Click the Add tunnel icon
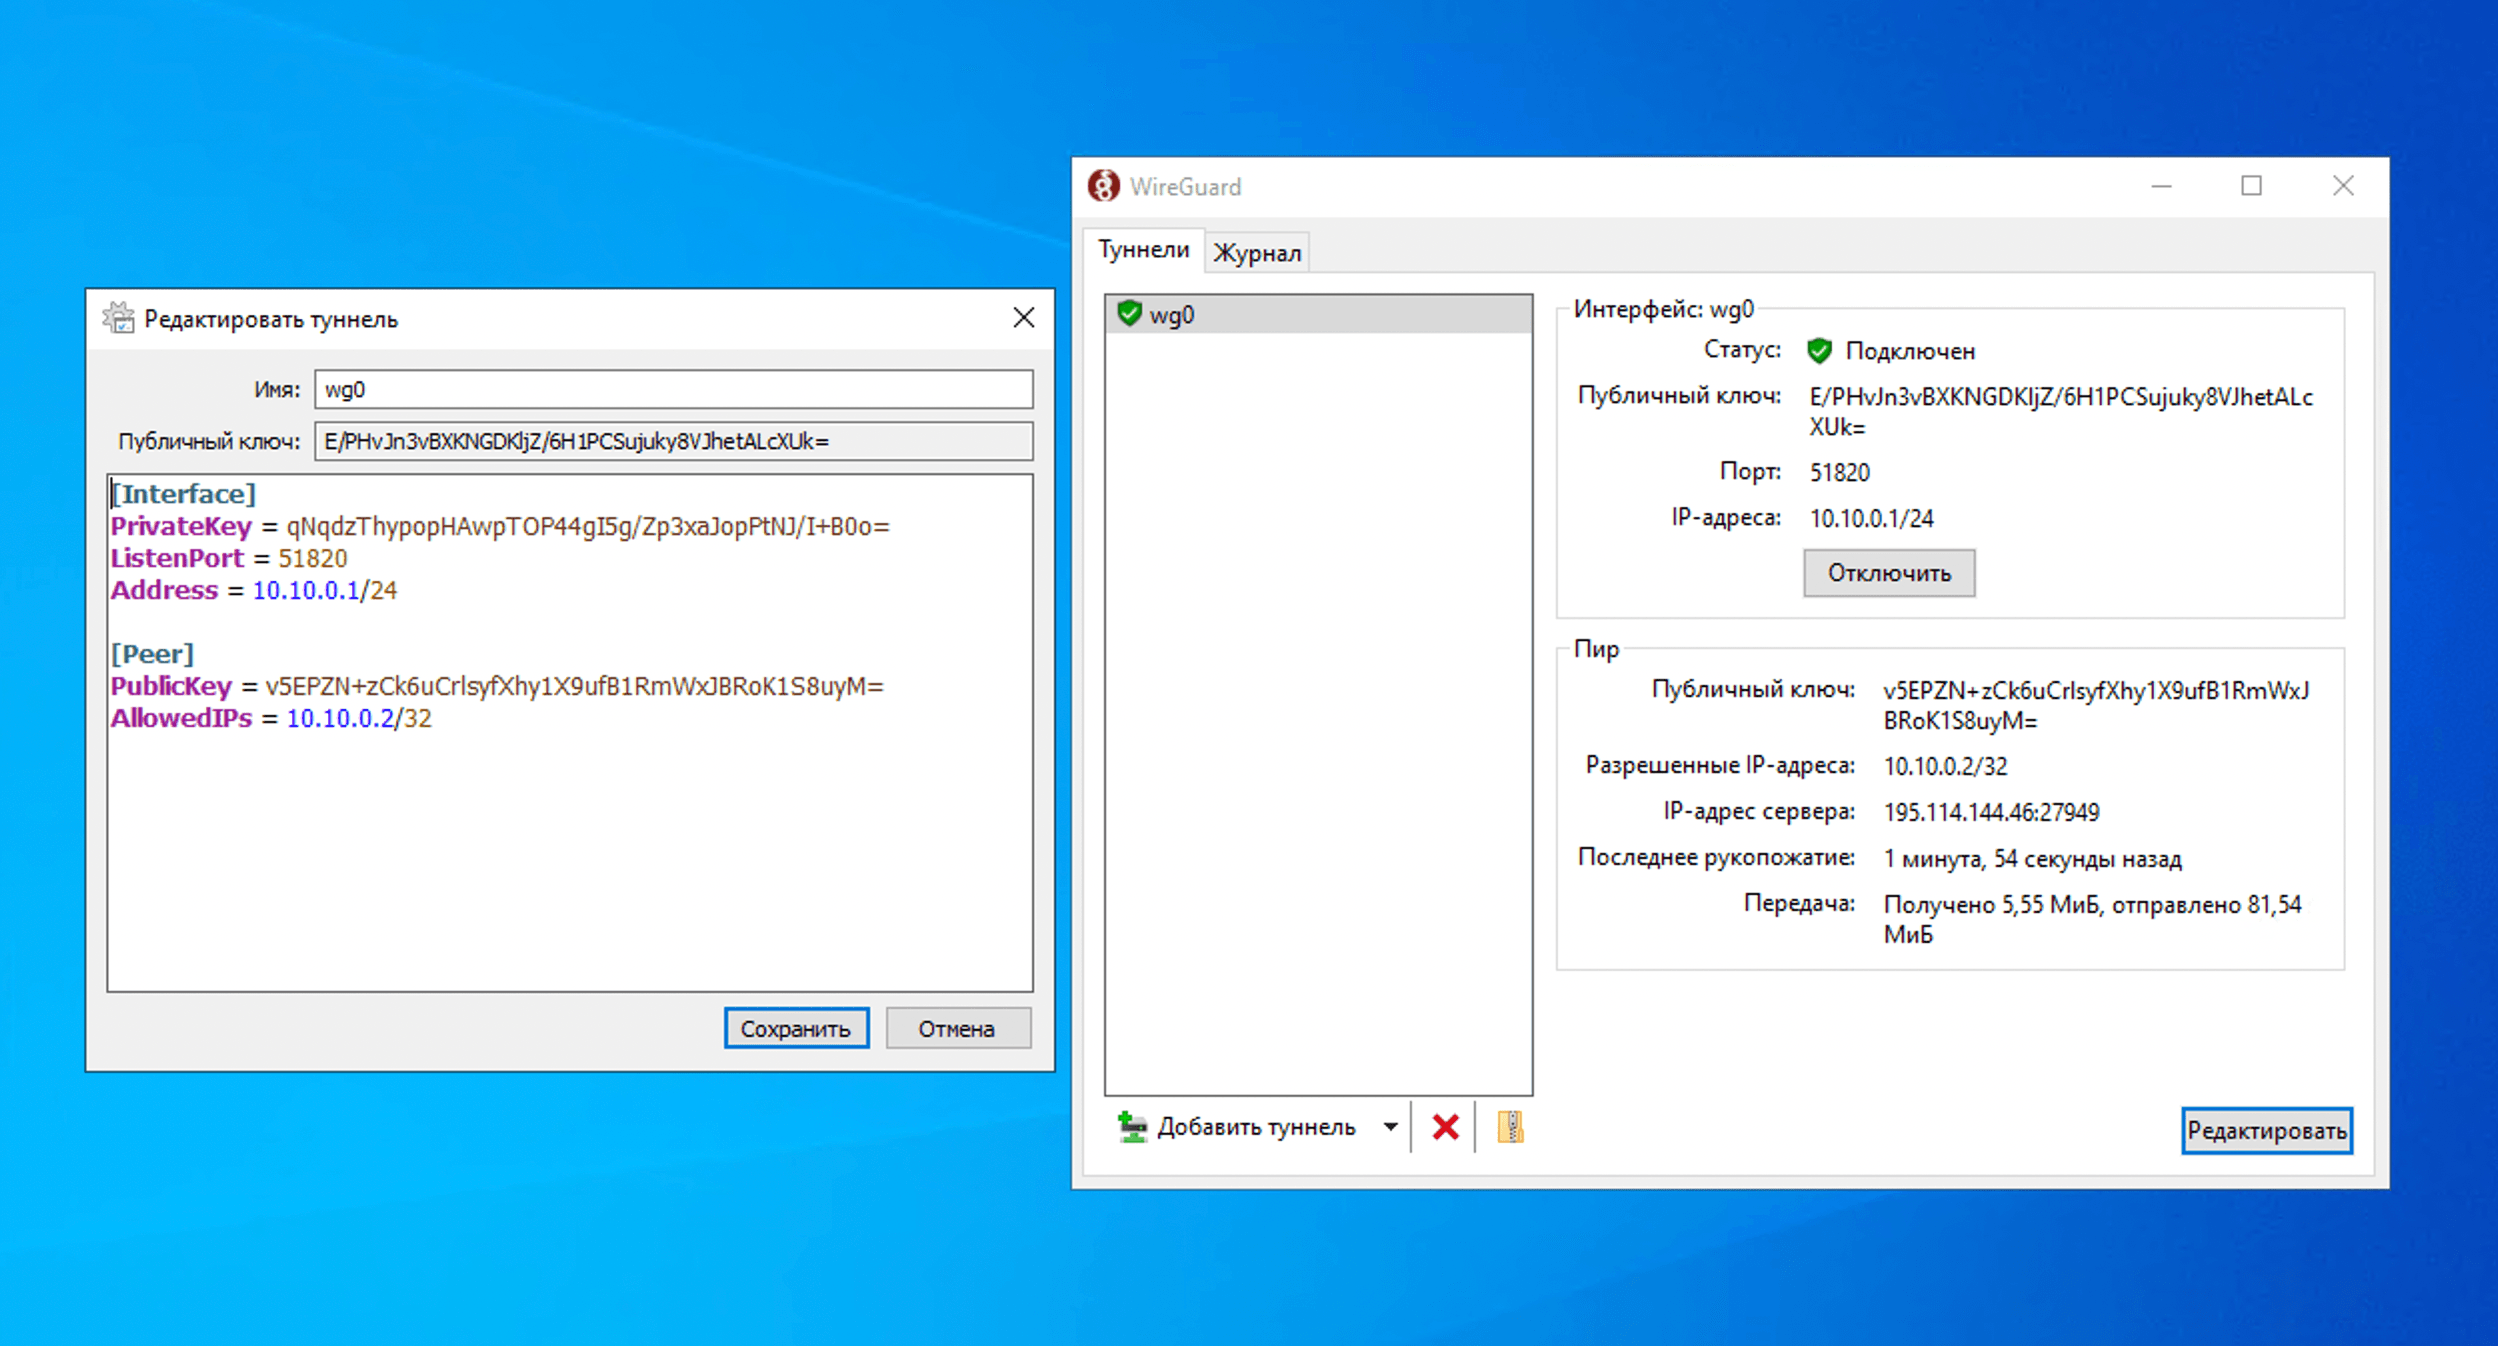This screenshot has width=2498, height=1346. [1131, 1127]
